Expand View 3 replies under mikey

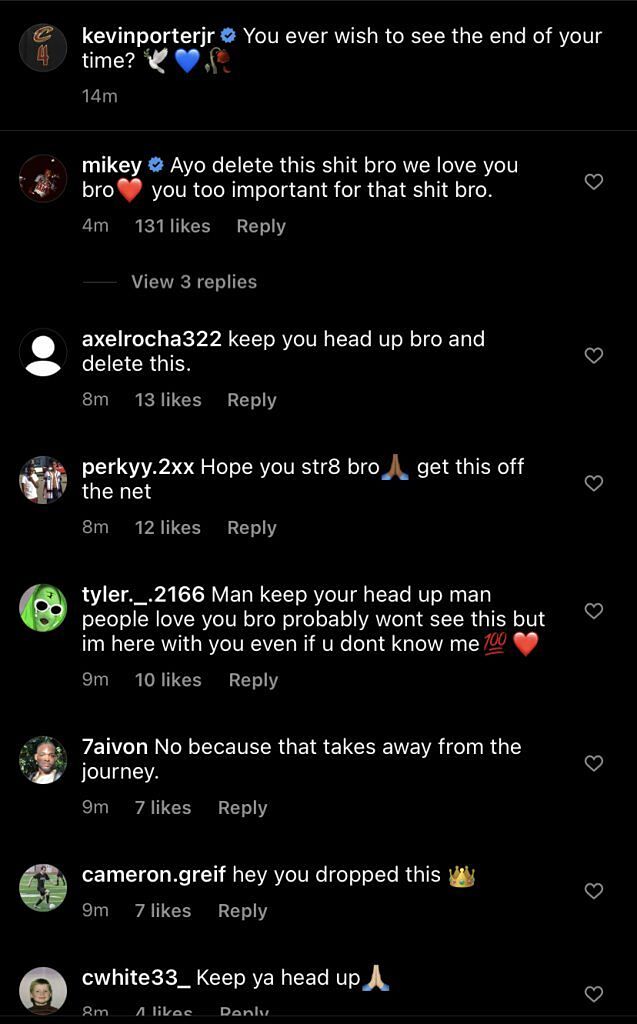coord(194,282)
